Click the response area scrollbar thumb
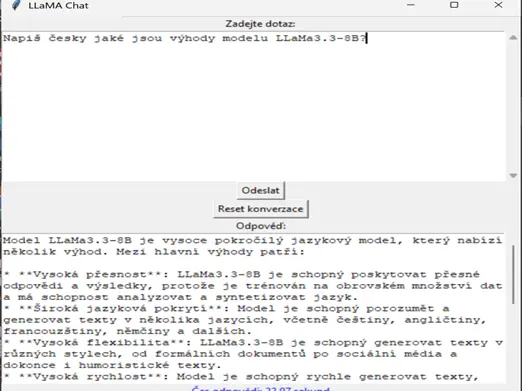 pos(513,274)
